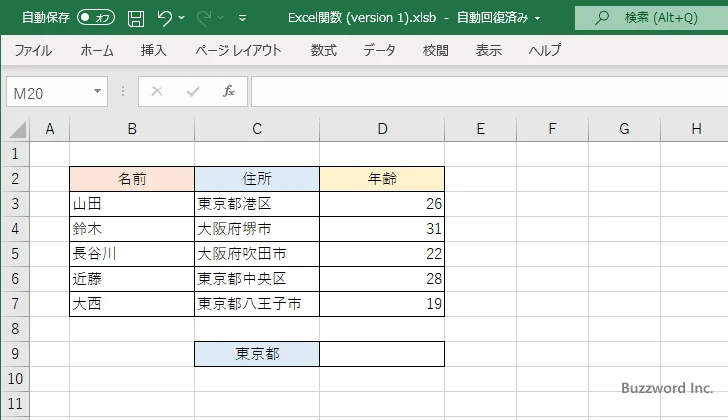Select age cell with value 19

click(382, 304)
